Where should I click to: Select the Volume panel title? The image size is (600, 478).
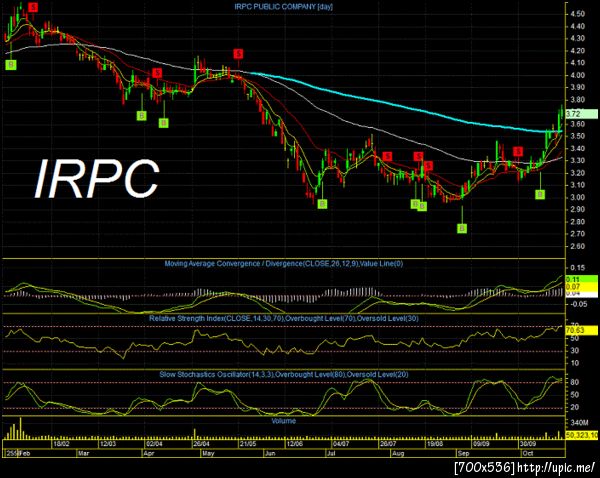pyautogui.click(x=284, y=421)
